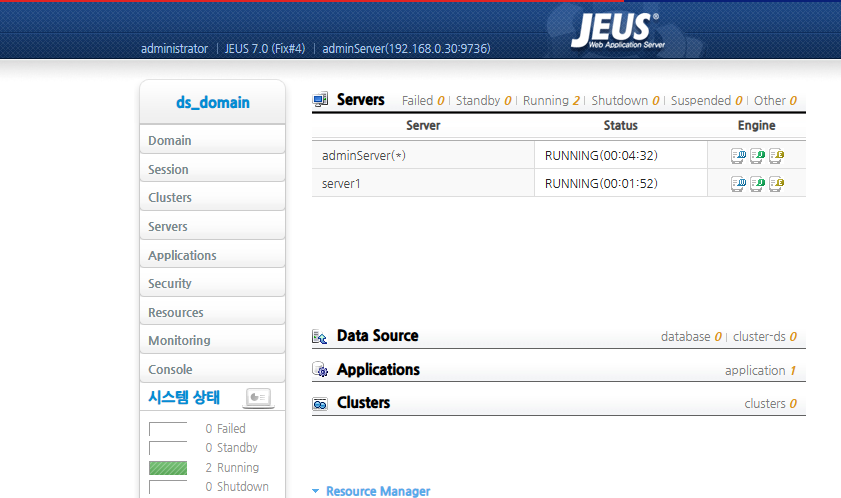Click the 0 Shutdown system status text
The height and width of the screenshot is (498, 841).
[237, 487]
